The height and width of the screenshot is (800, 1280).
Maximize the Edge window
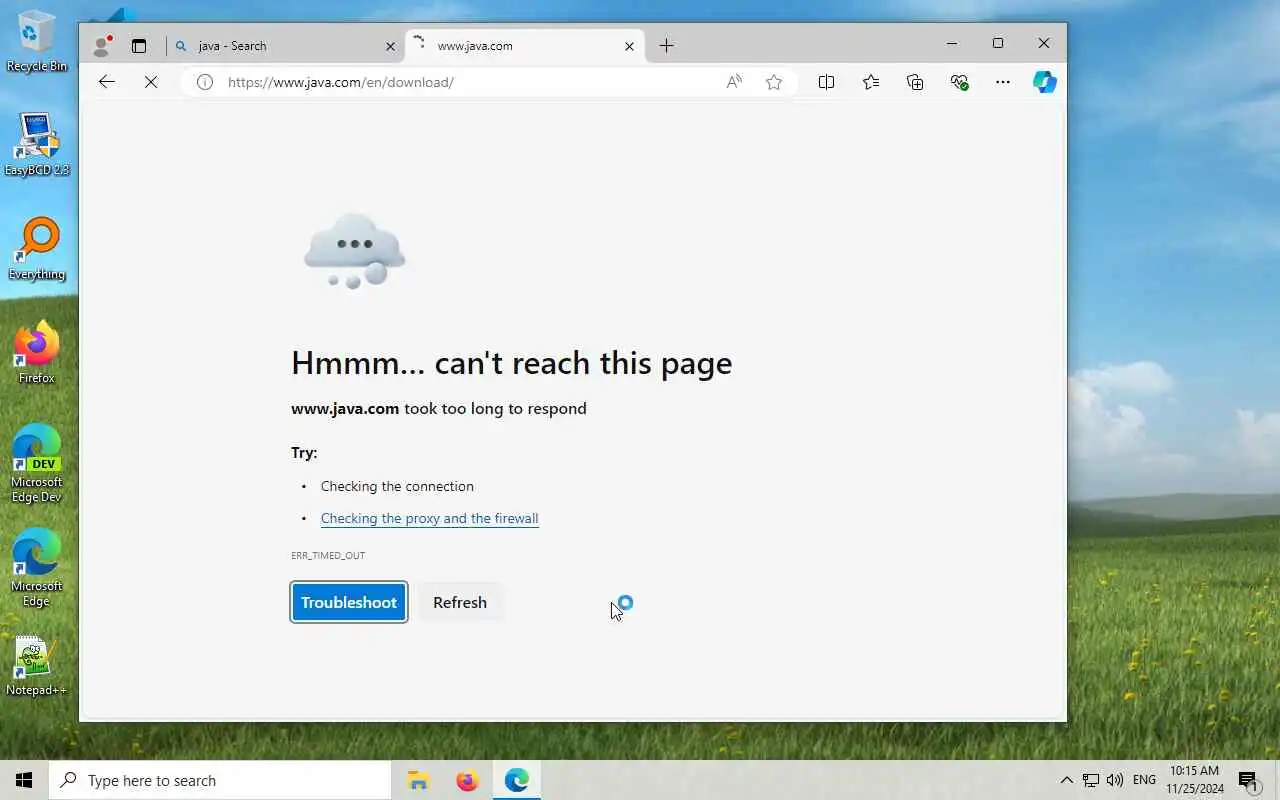[x=998, y=43]
